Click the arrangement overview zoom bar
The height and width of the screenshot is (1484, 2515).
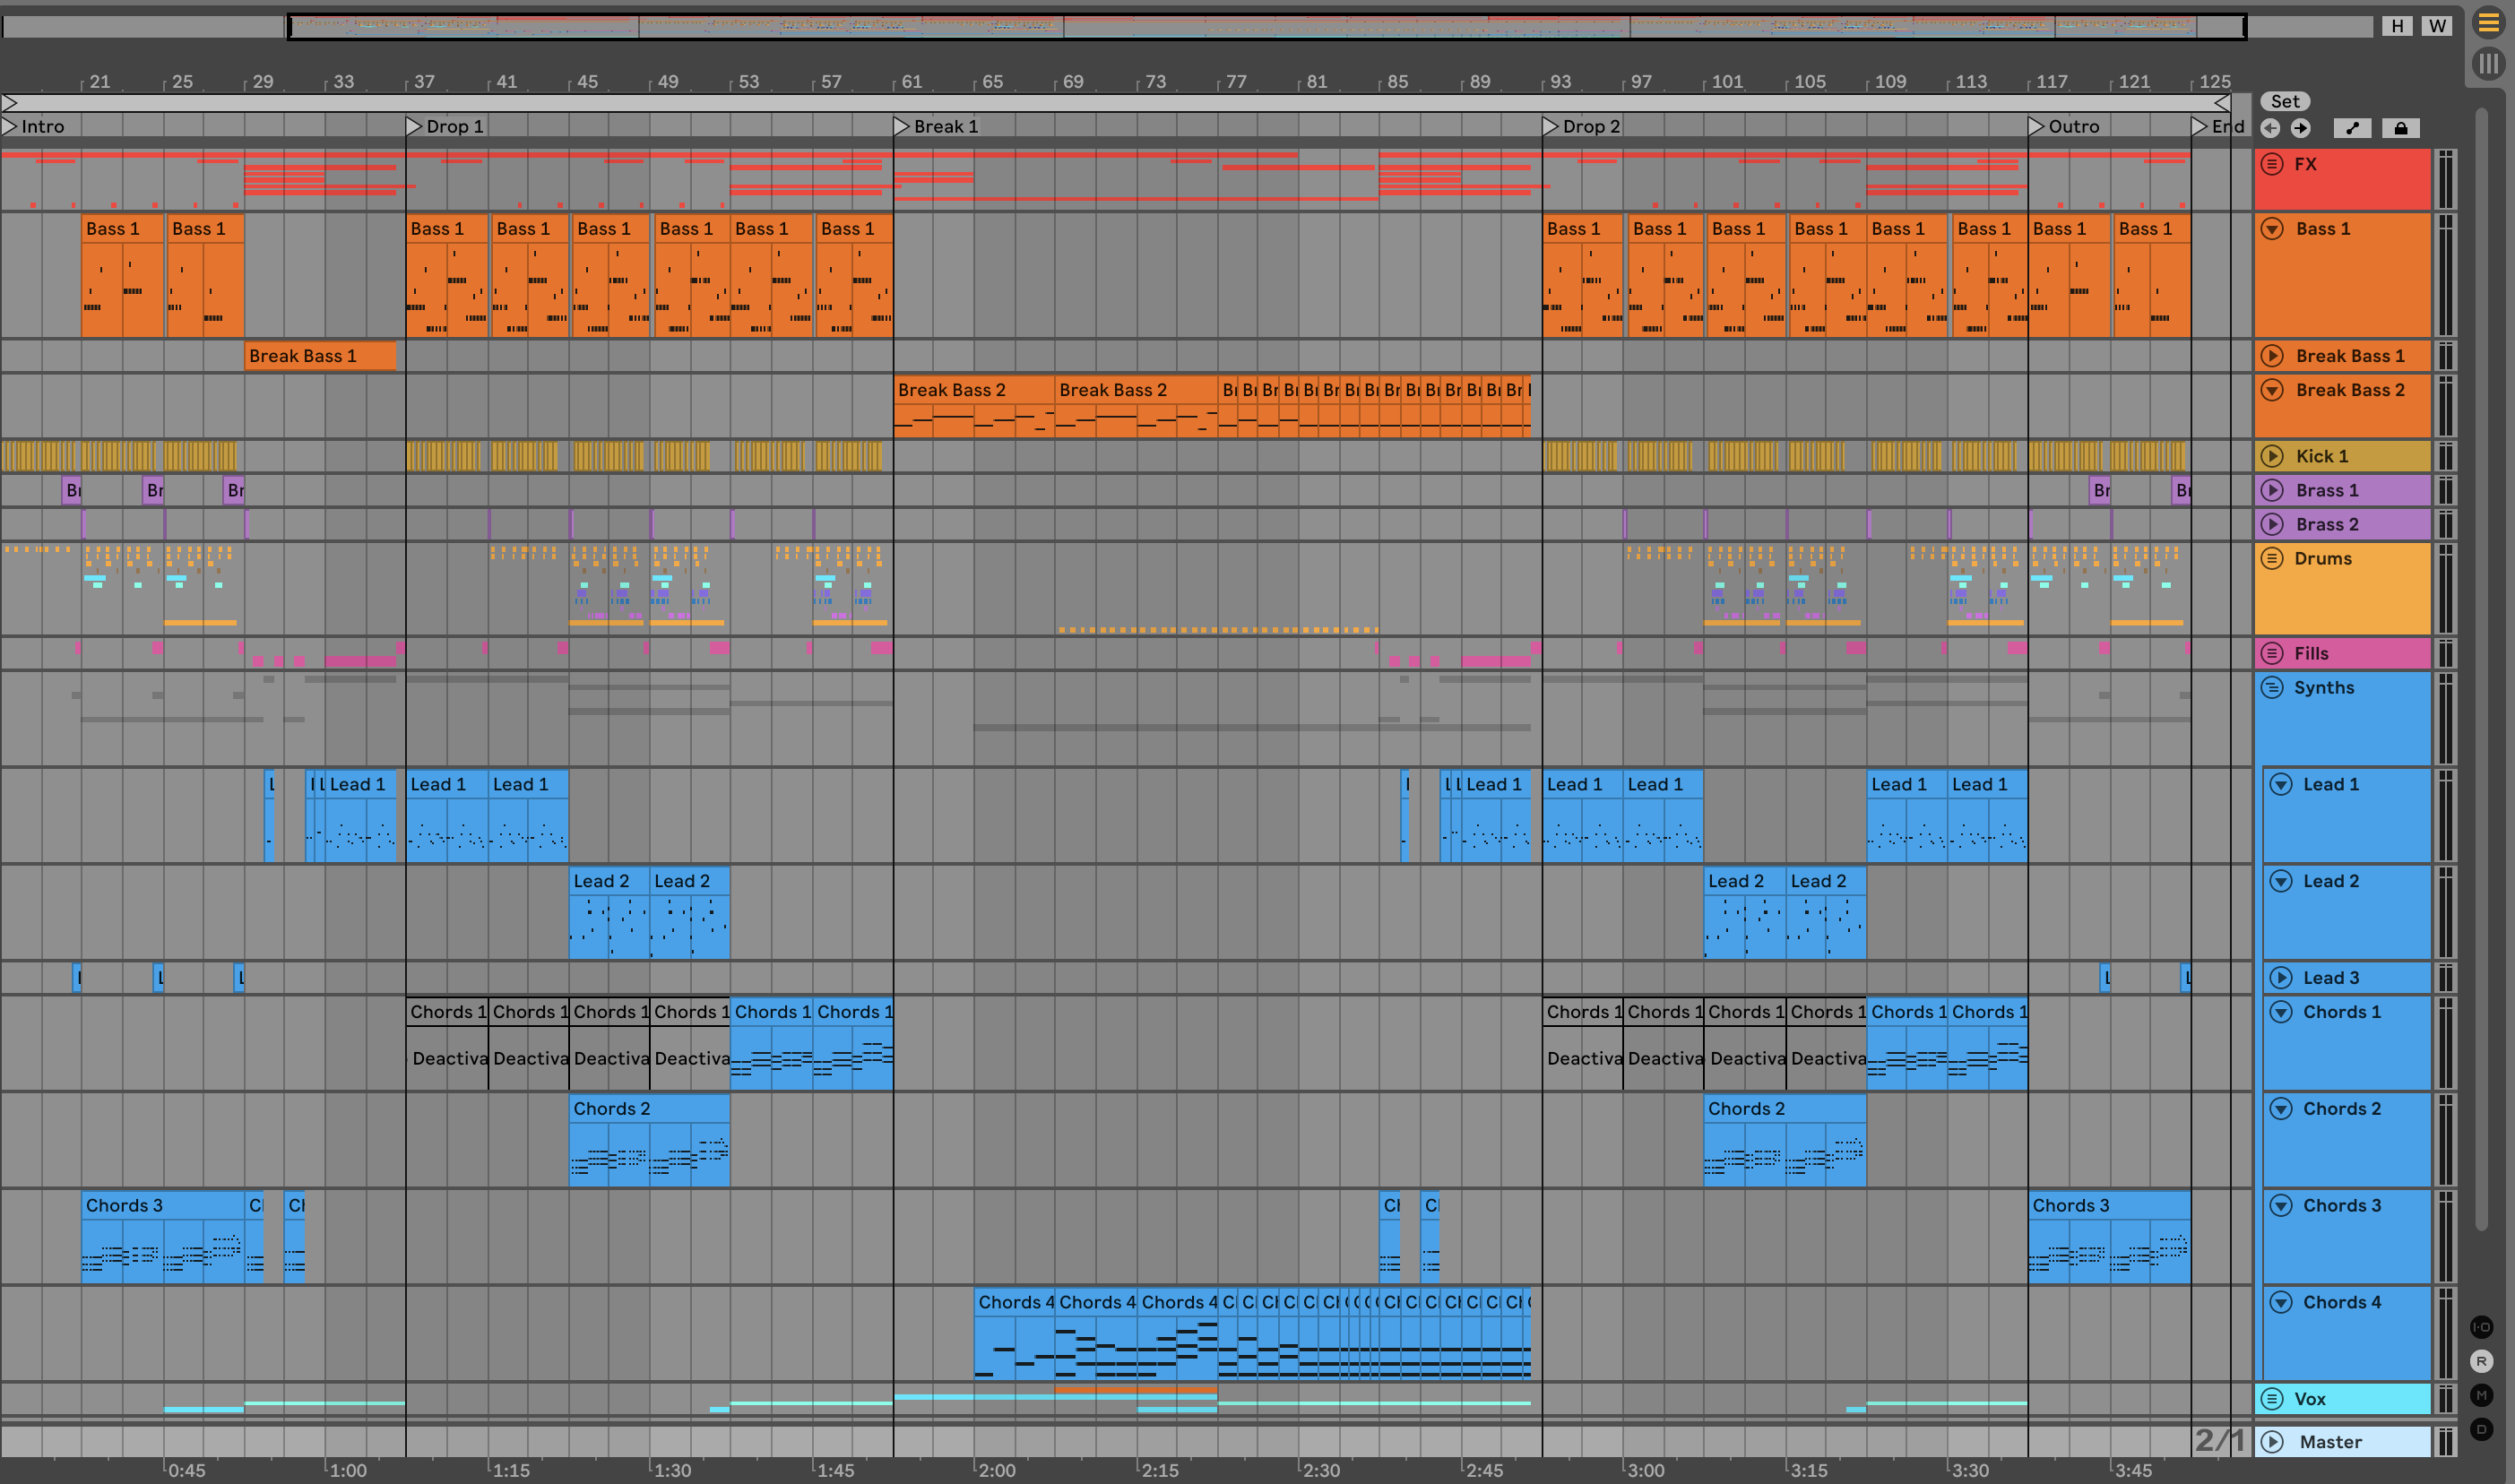click(x=1266, y=26)
